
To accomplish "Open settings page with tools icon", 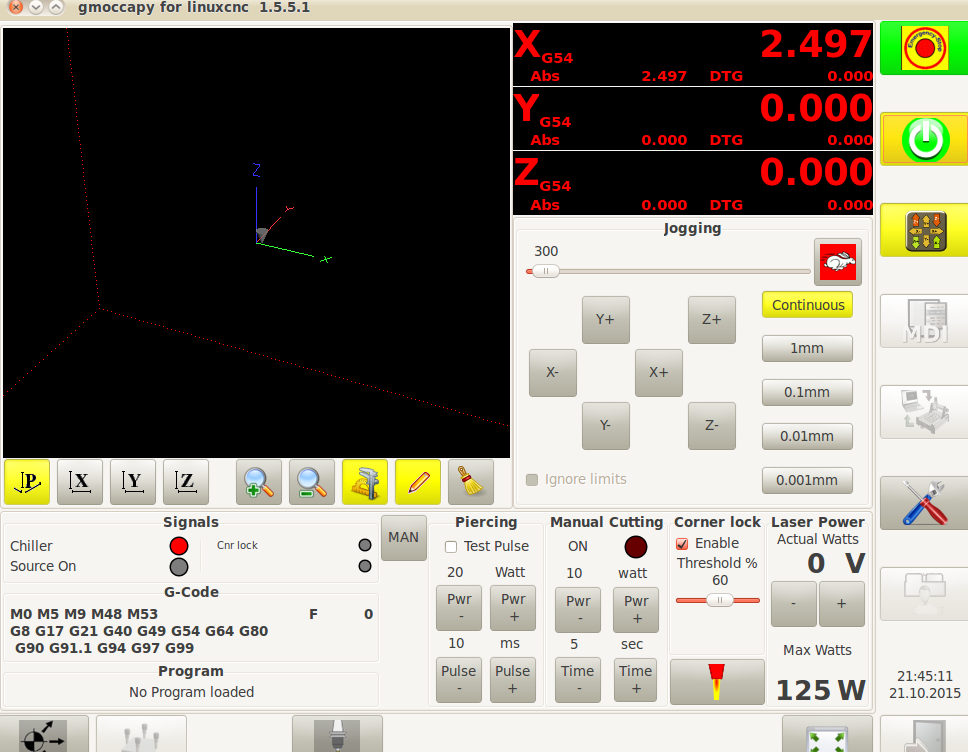I will click(x=924, y=503).
